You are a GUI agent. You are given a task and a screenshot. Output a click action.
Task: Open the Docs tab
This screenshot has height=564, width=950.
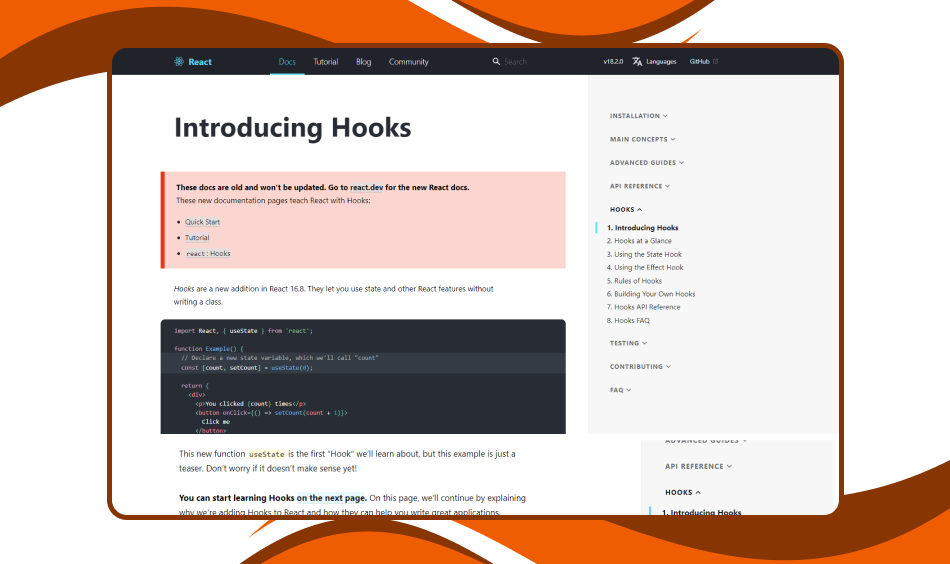[287, 61]
